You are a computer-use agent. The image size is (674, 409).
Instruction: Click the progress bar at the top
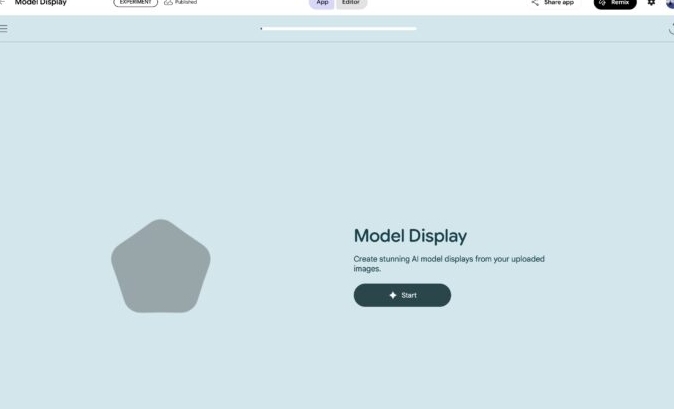(338, 29)
